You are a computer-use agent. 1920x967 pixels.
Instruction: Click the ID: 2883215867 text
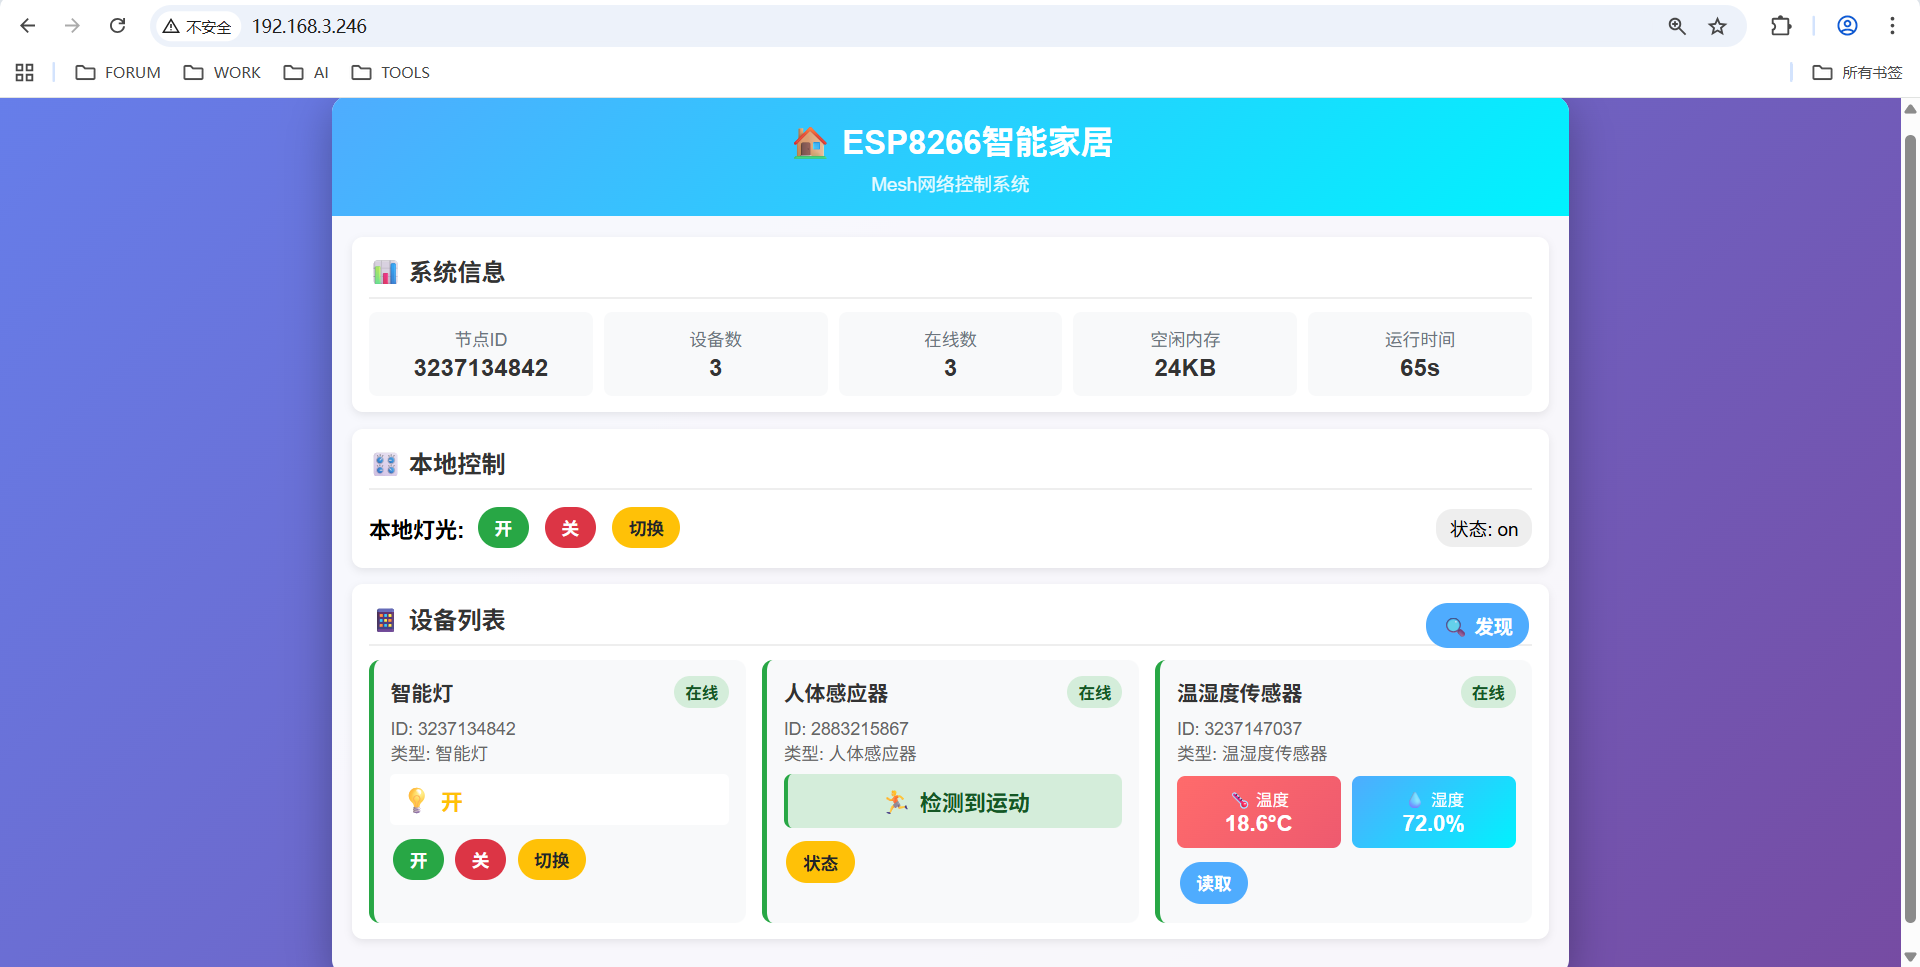point(846,729)
